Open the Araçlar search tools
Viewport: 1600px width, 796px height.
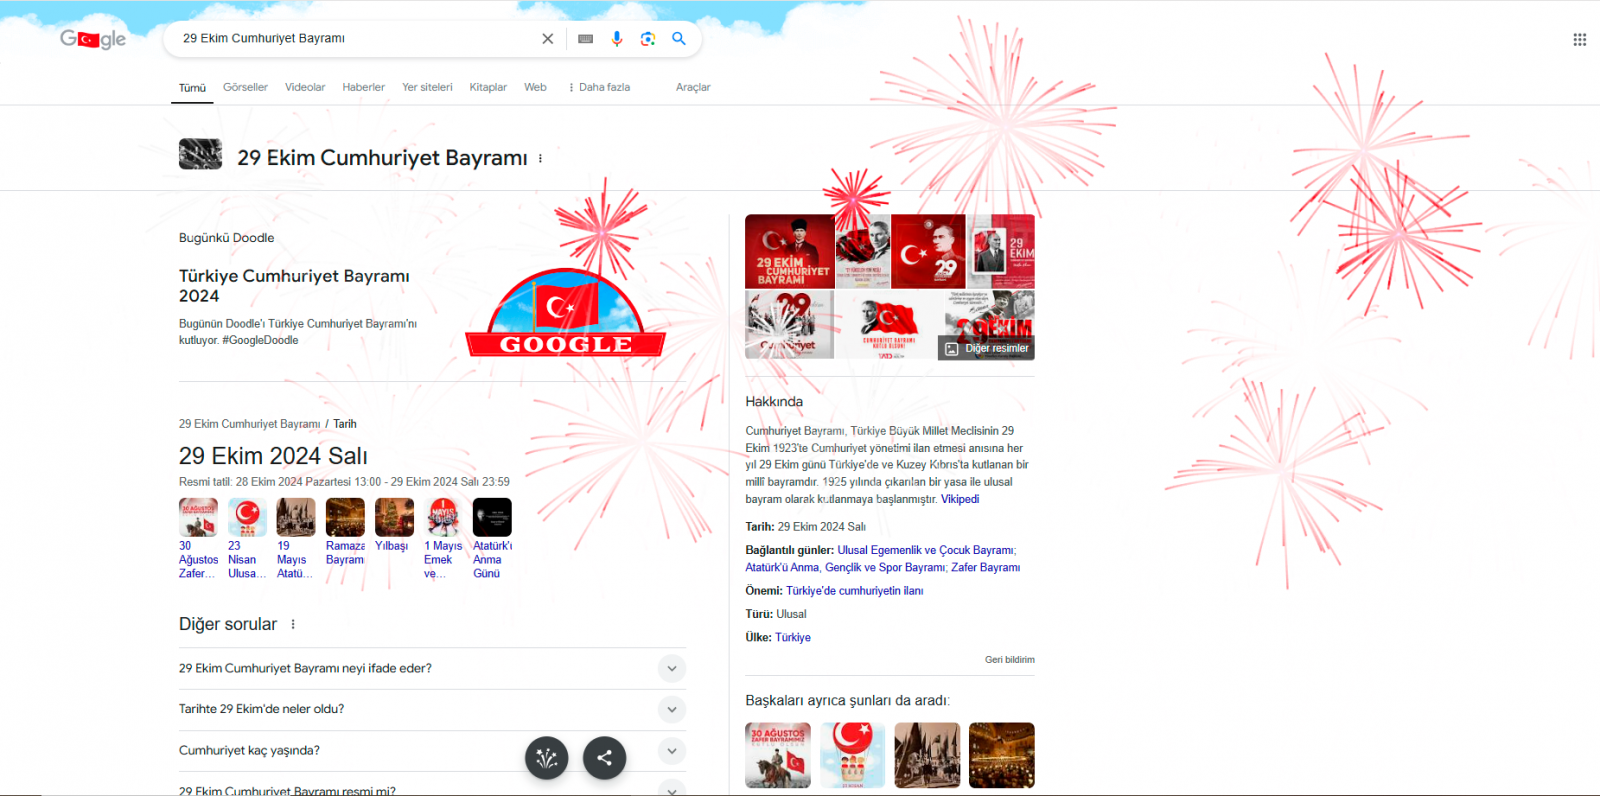(x=692, y=87)
